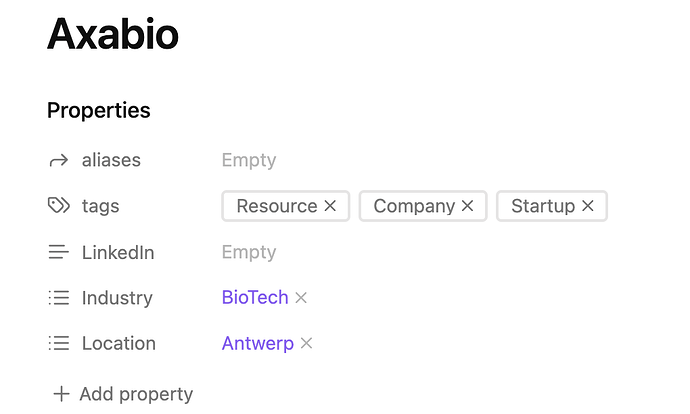Click the aliases property arrow icon
Image resolution: width=690 pixels, height=414 pixels.
click(59, 160)
